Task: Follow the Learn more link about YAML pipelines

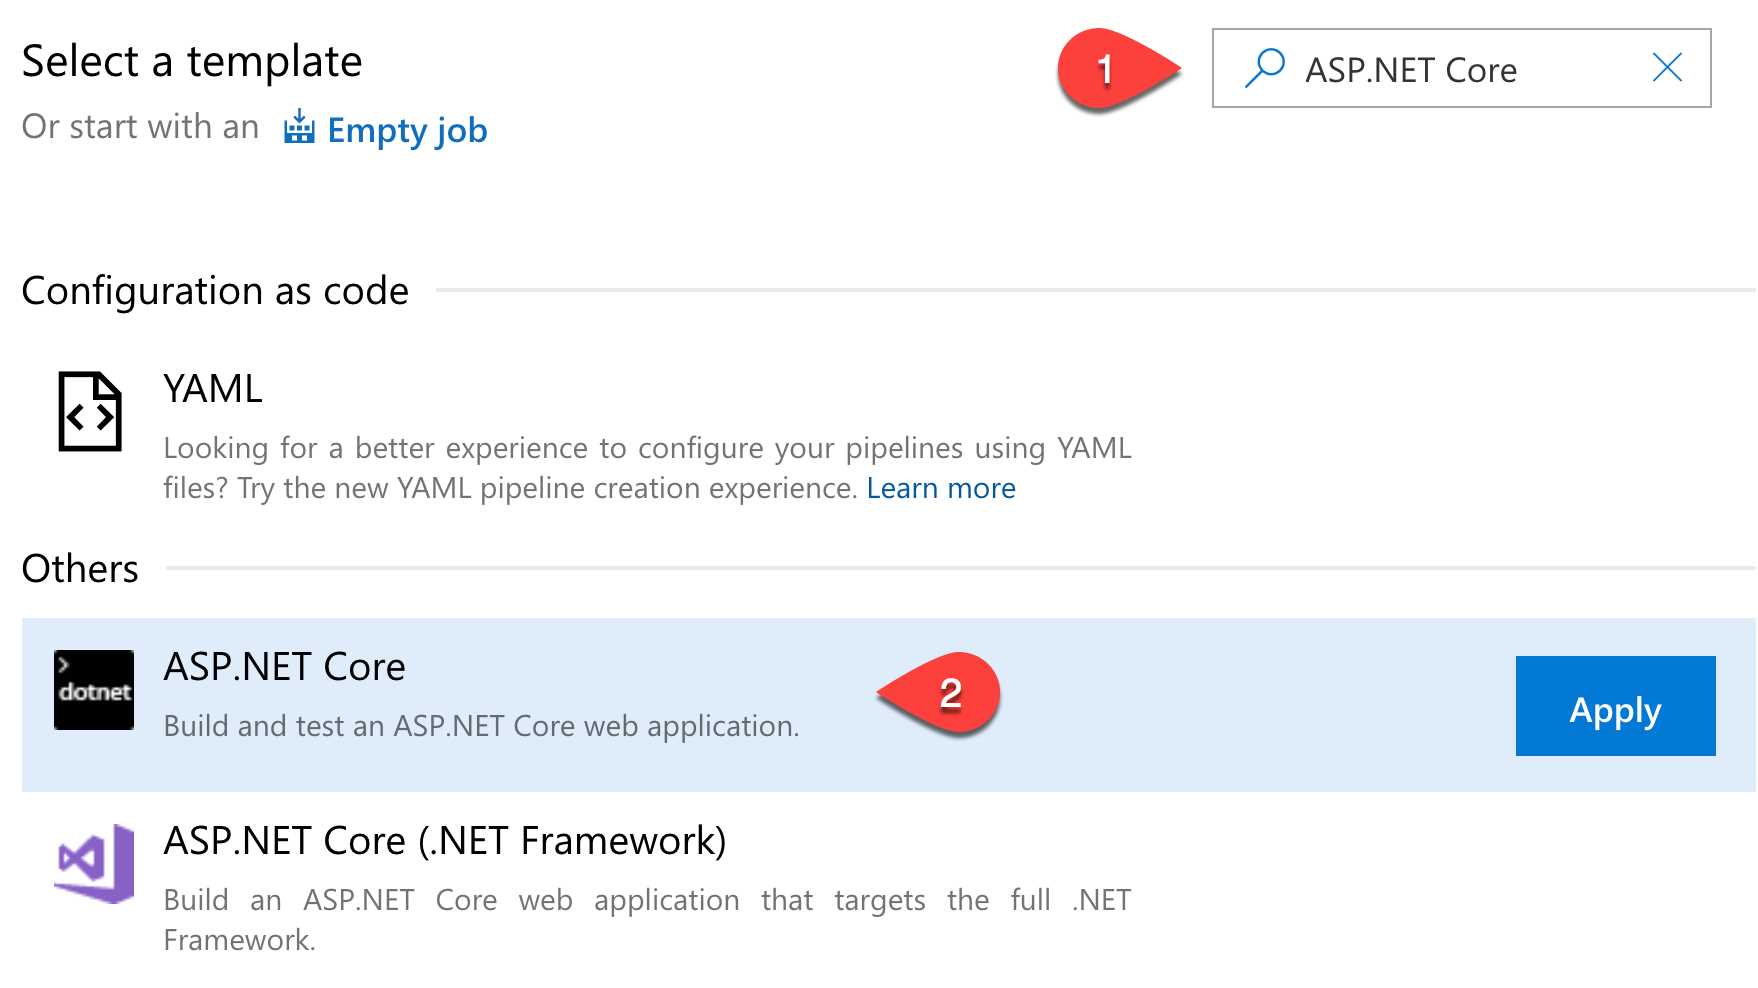Action: 941,487
